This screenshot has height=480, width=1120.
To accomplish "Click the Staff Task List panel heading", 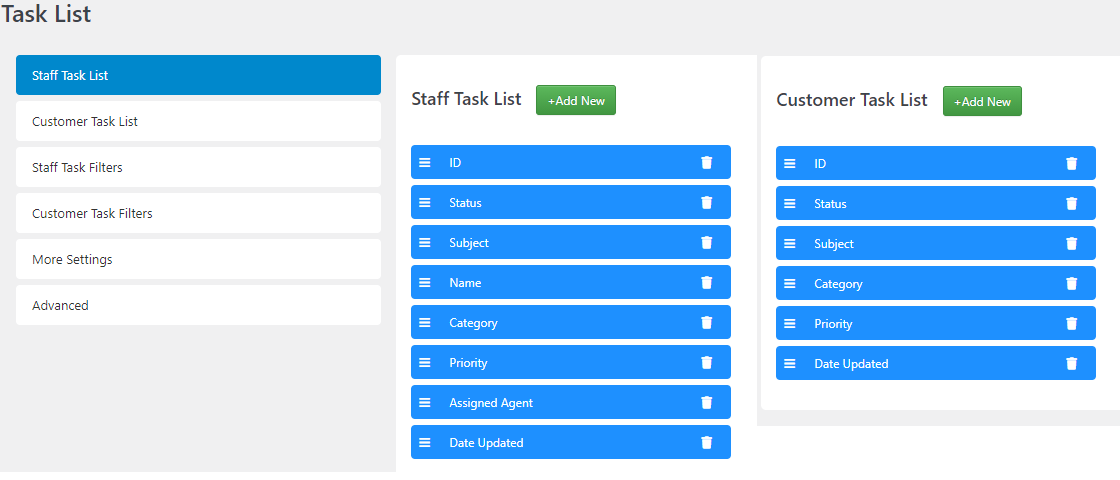I will 466,99.
